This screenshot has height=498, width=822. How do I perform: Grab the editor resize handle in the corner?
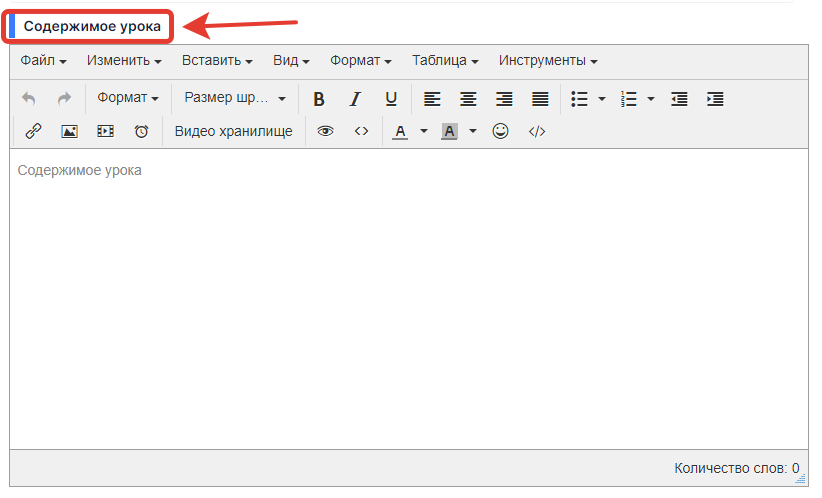coord(801,479)
